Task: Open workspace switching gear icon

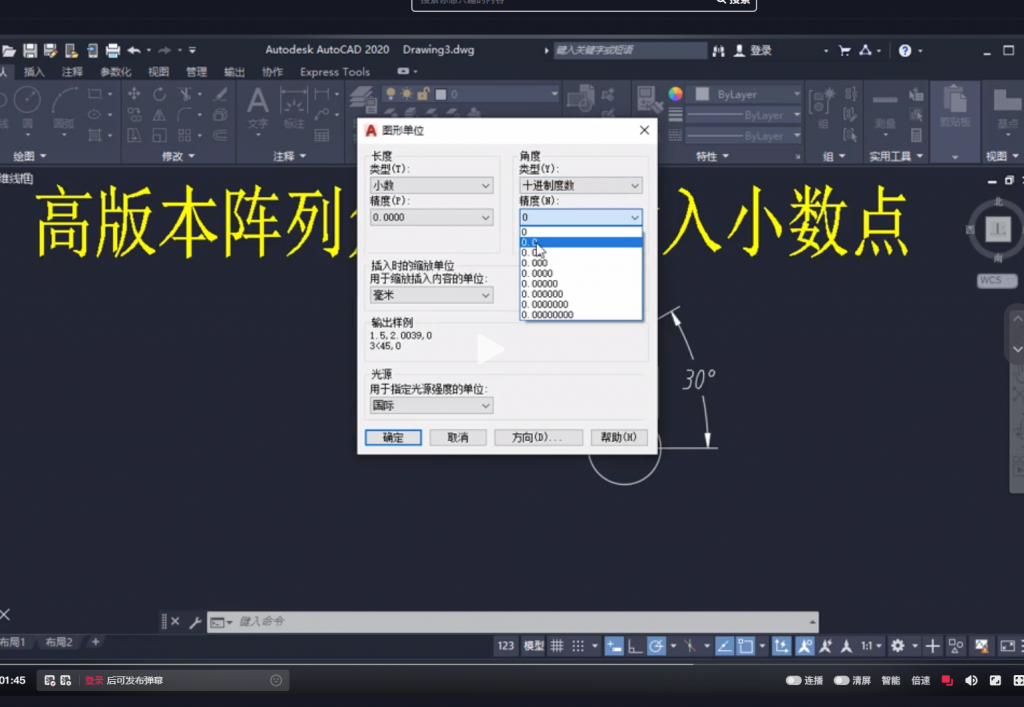Action: (898, 646)
